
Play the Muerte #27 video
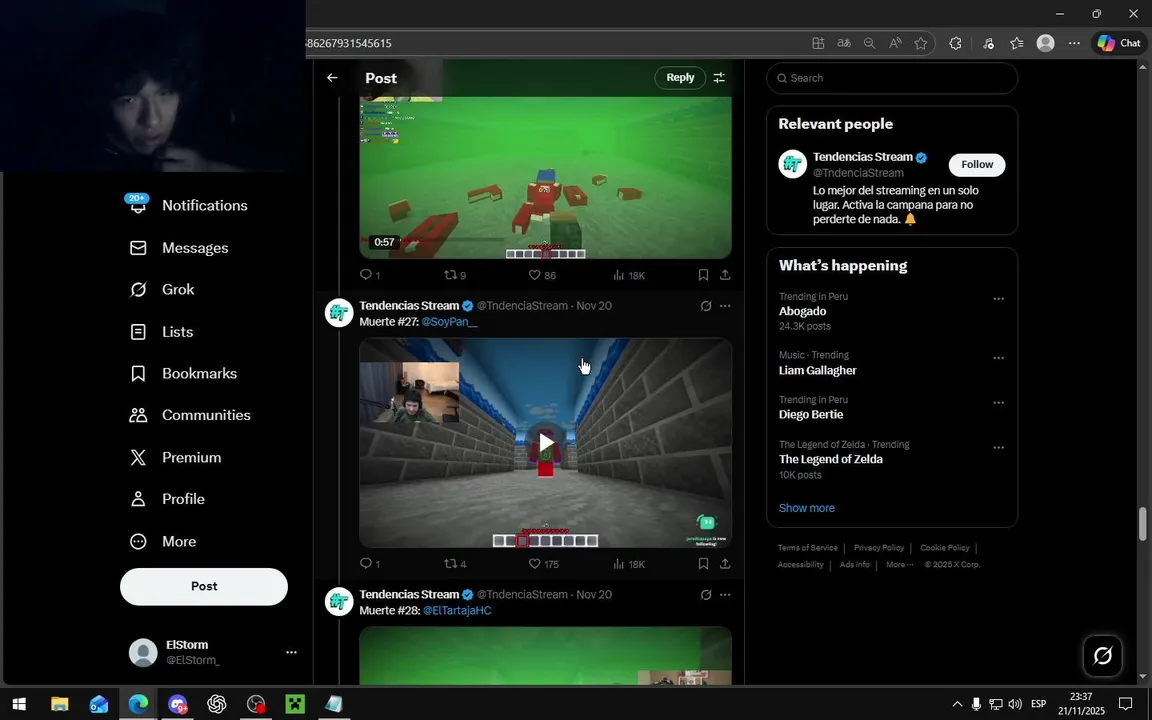coord(545,442)
